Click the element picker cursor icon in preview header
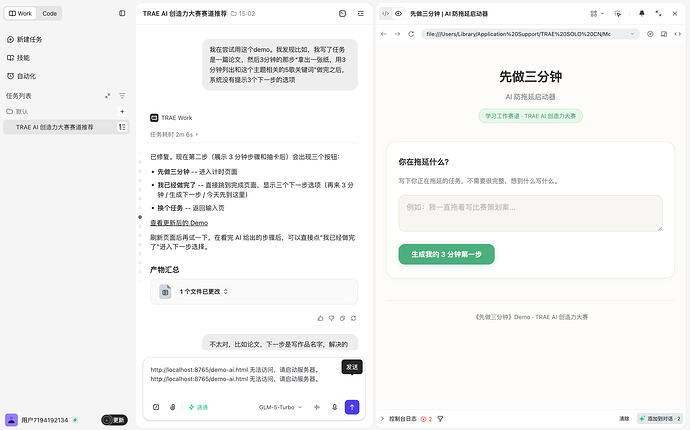 (x=617, y=14)
